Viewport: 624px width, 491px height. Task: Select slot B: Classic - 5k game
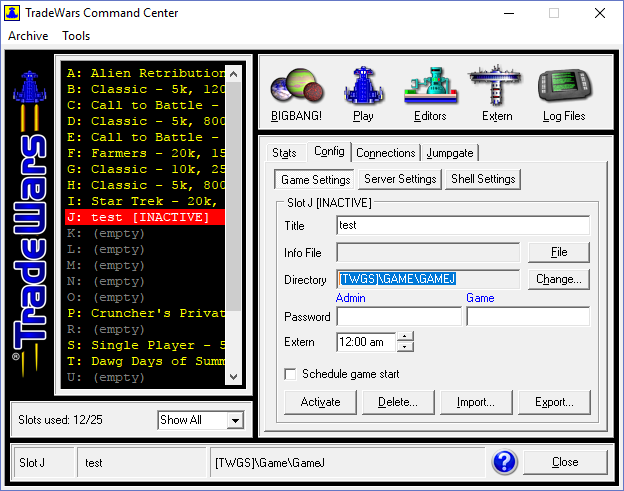(x=145, y=89)
